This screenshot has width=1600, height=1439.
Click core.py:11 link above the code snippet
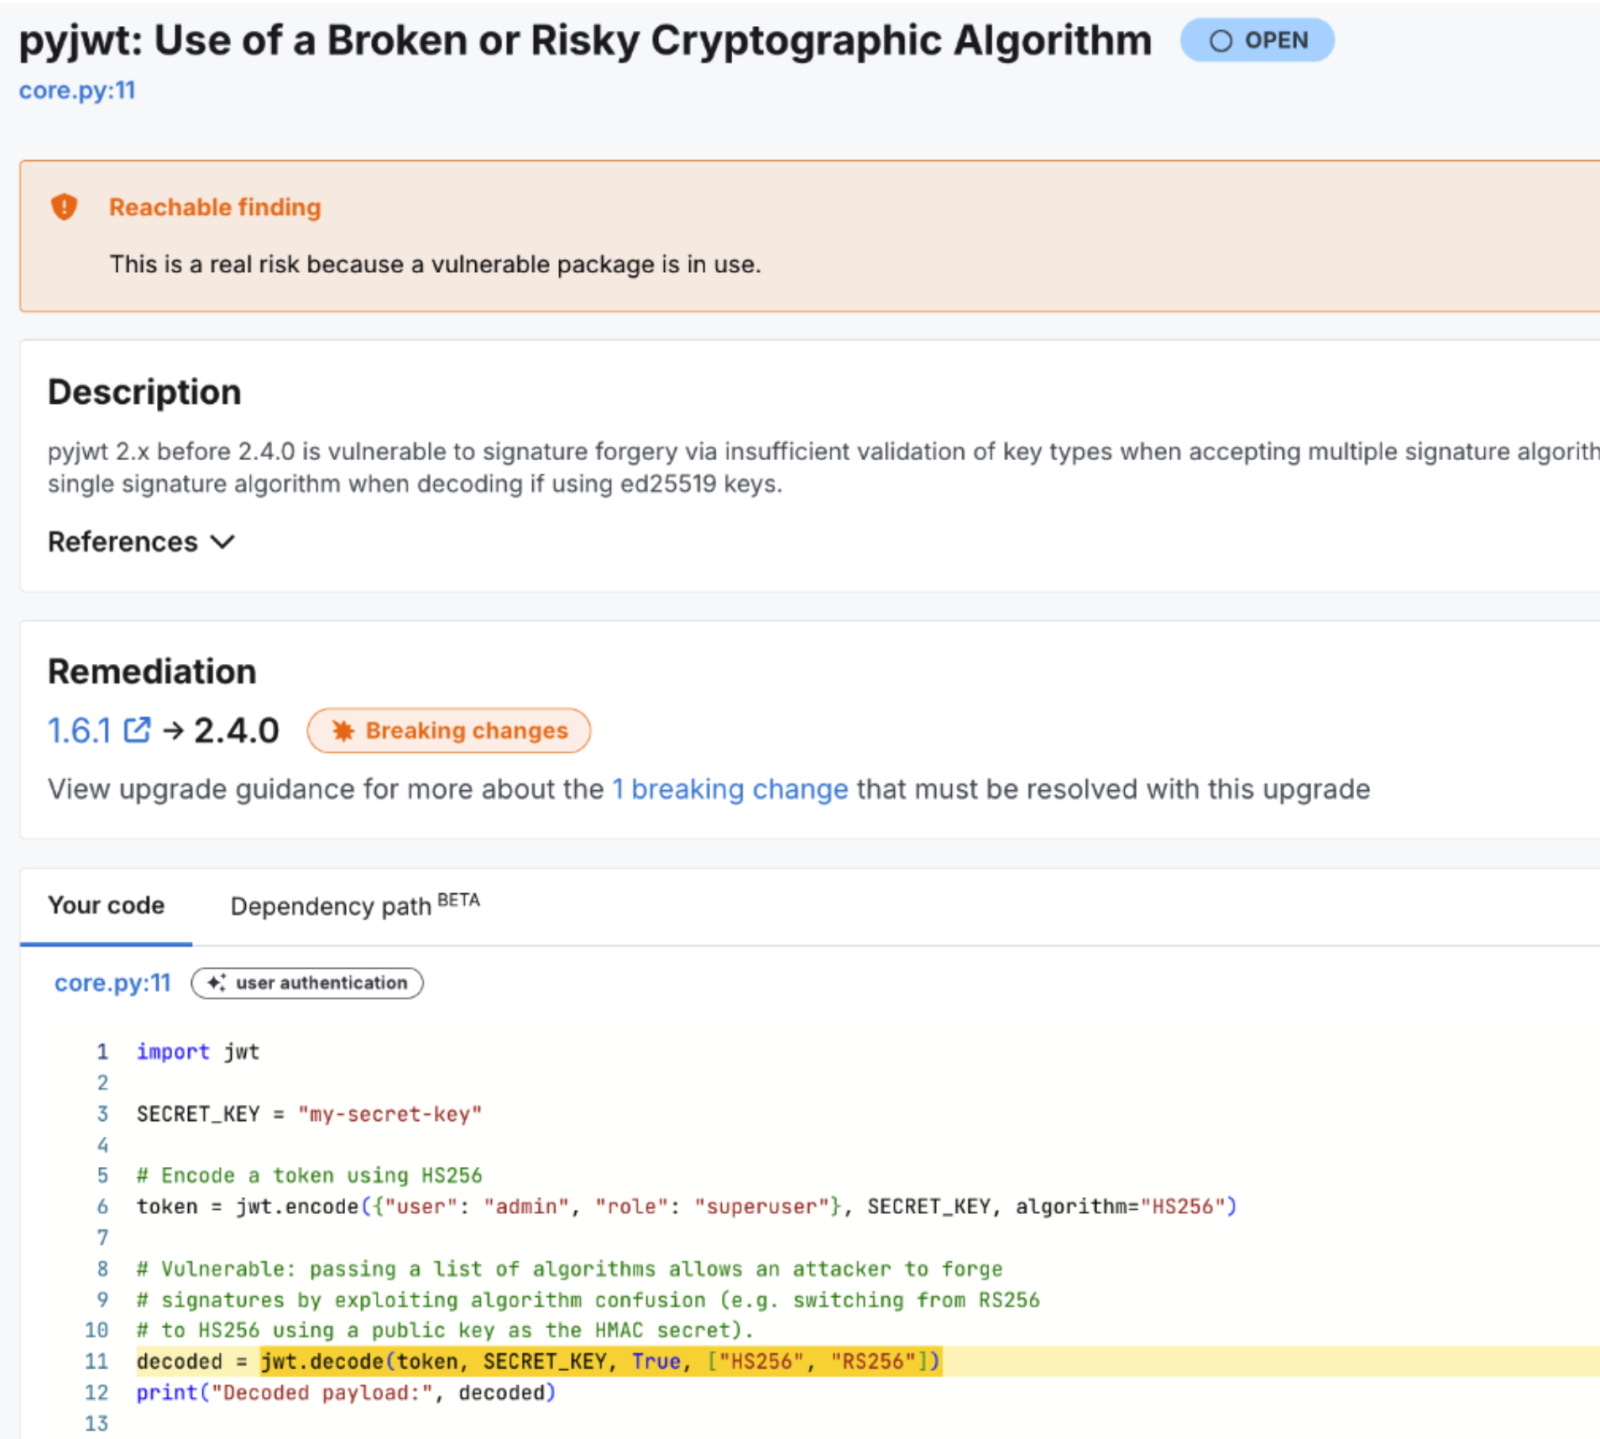coord(112,983)
